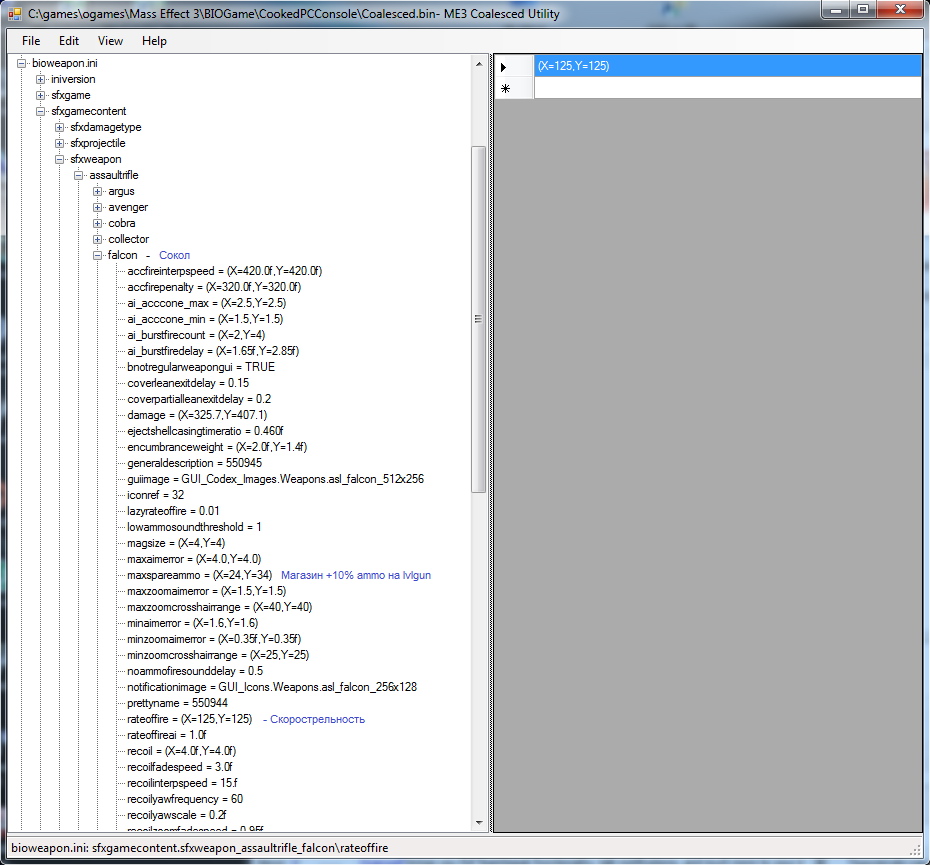Select the encumbranceweight entry

tap(217, 447)
